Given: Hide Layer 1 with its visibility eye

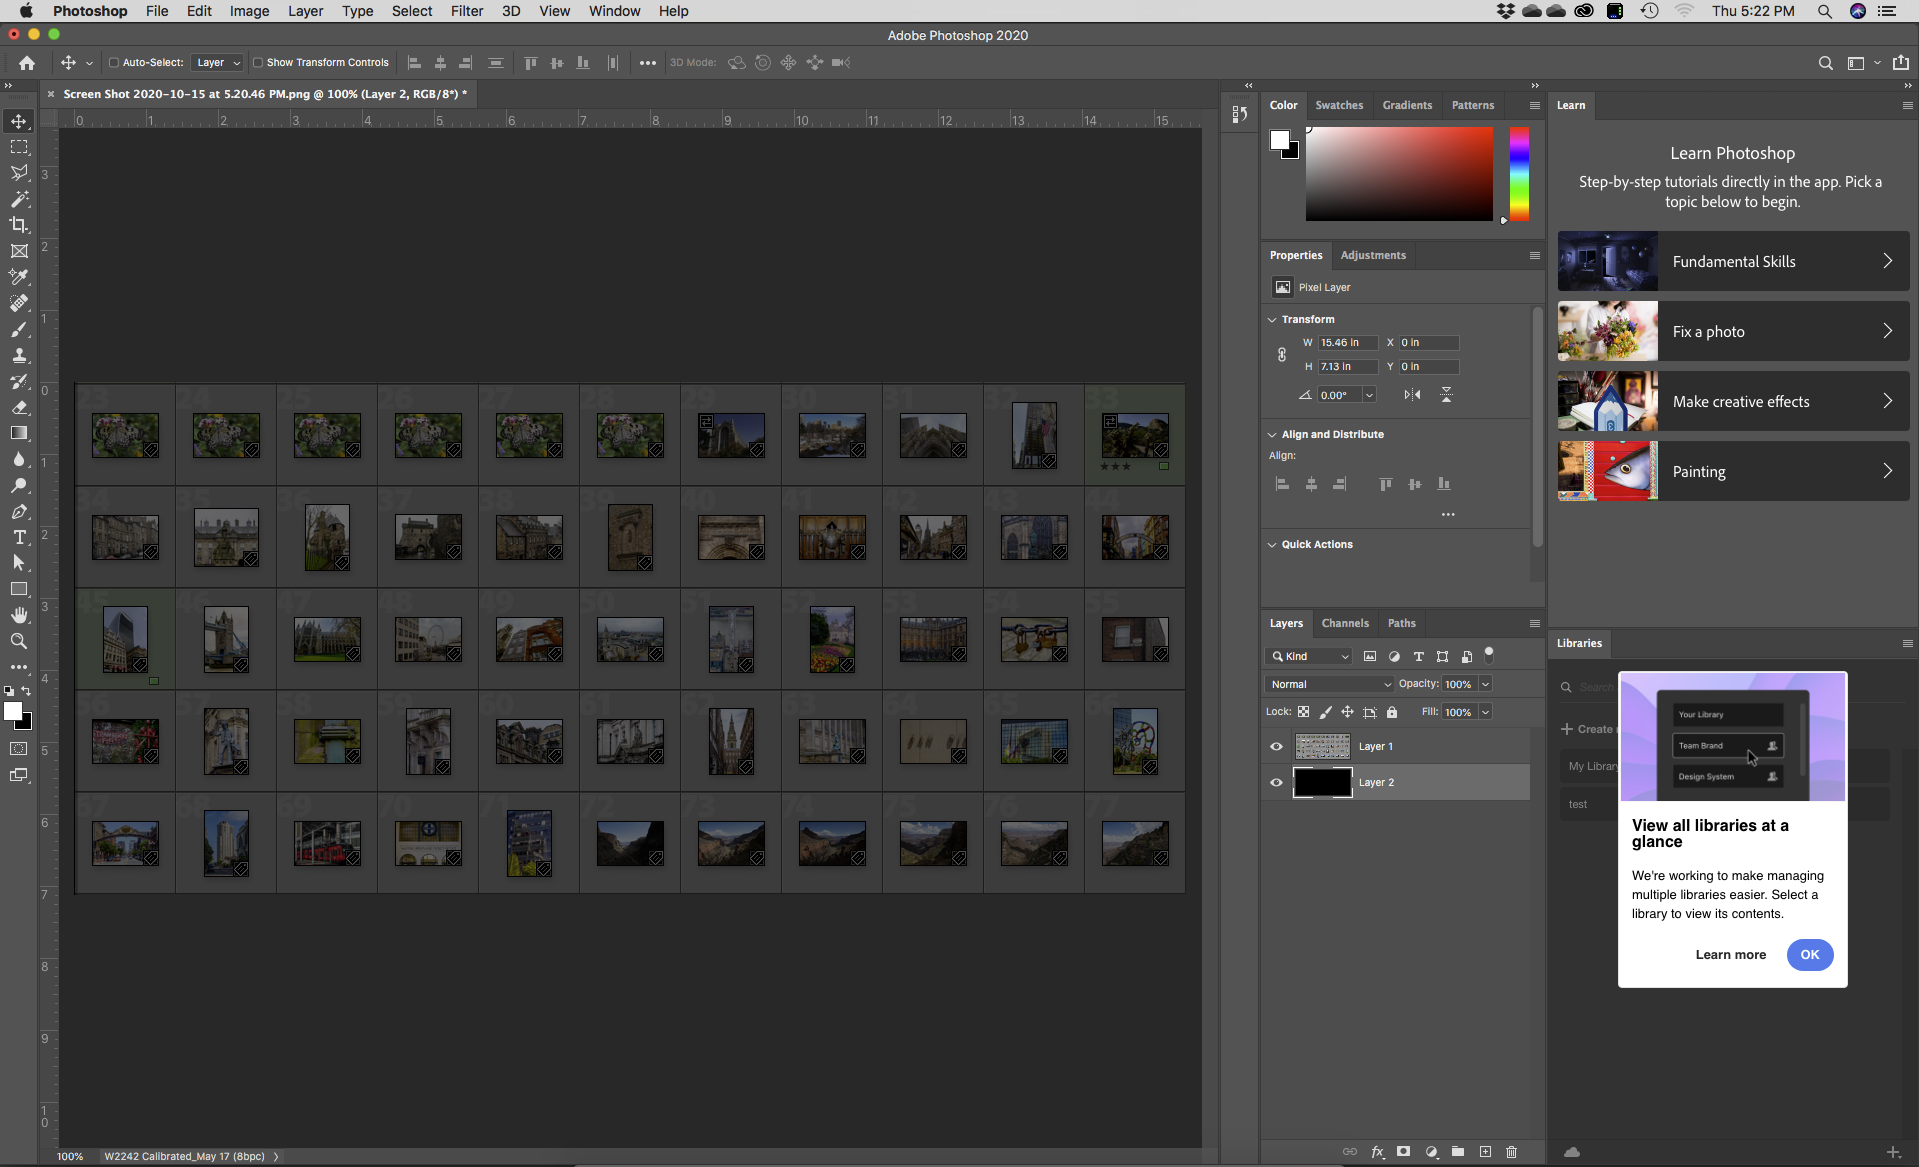Looking at the screenshot, I should [x=1276, y=745].
